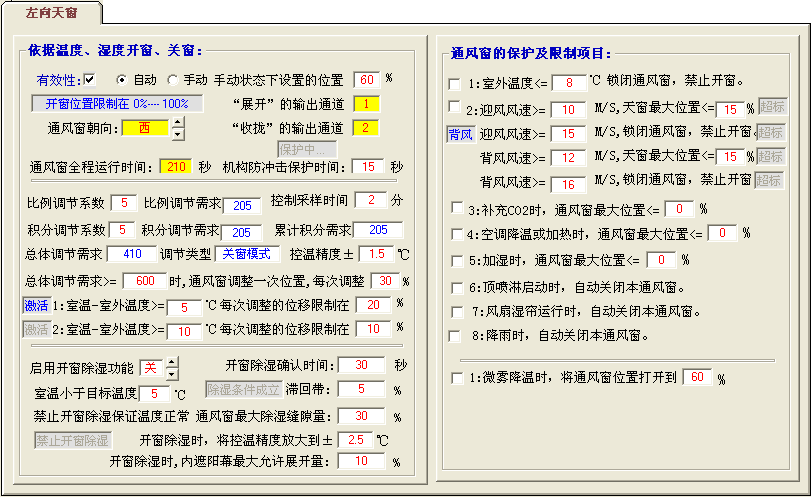Viewport: 811px width, 497px height.
Task: Click the 通风窗全程运行时间 field showing 210
Action: point(175,167)
